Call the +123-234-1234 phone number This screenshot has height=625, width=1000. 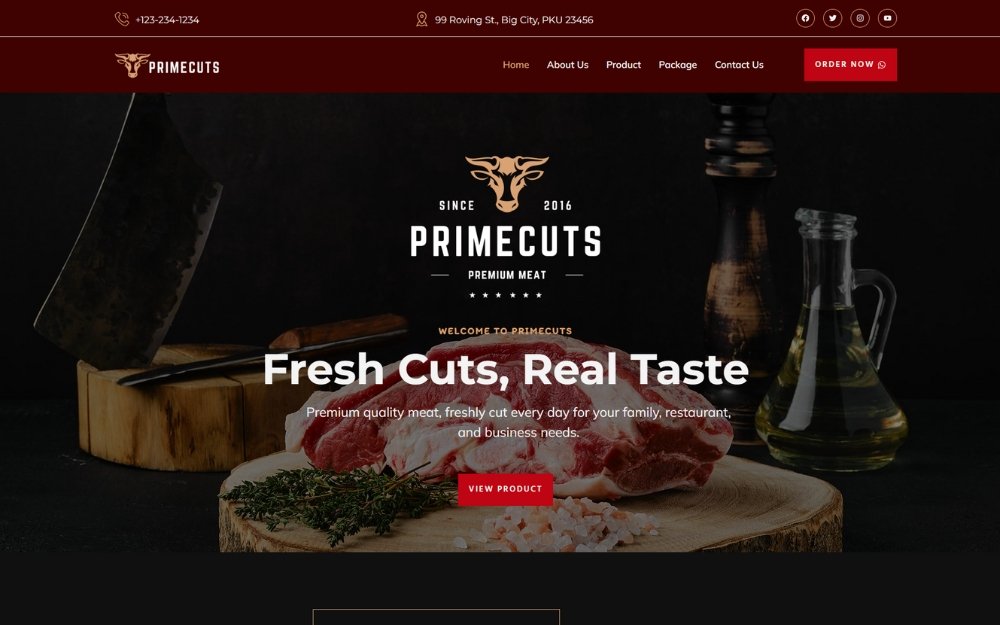point(167,20)
